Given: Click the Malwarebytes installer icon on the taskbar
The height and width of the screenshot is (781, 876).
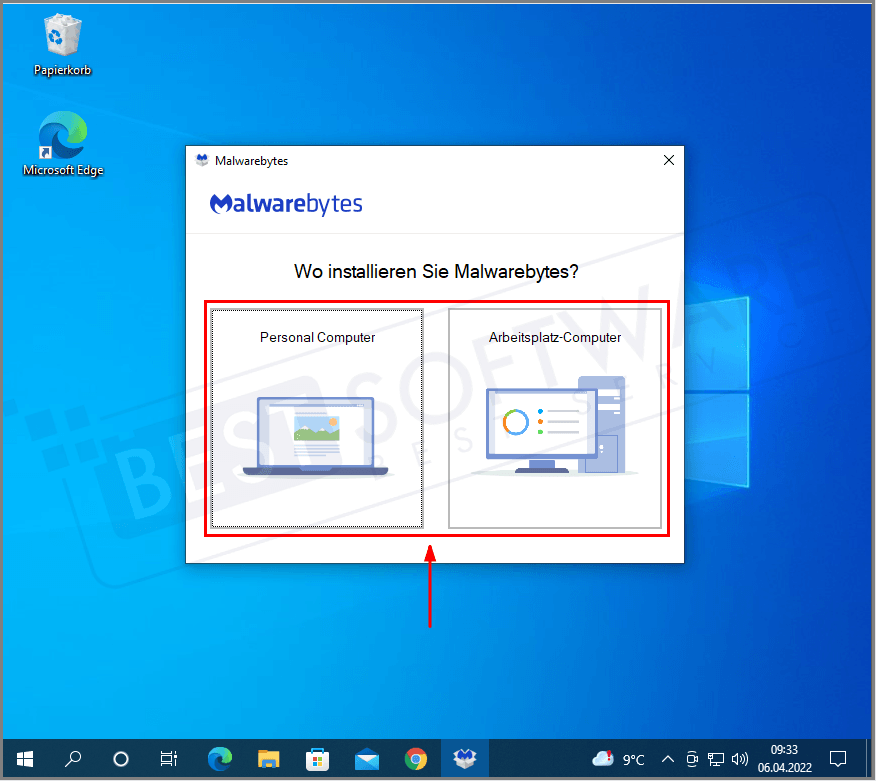Looking at the screenshot, I should [465, 759].
